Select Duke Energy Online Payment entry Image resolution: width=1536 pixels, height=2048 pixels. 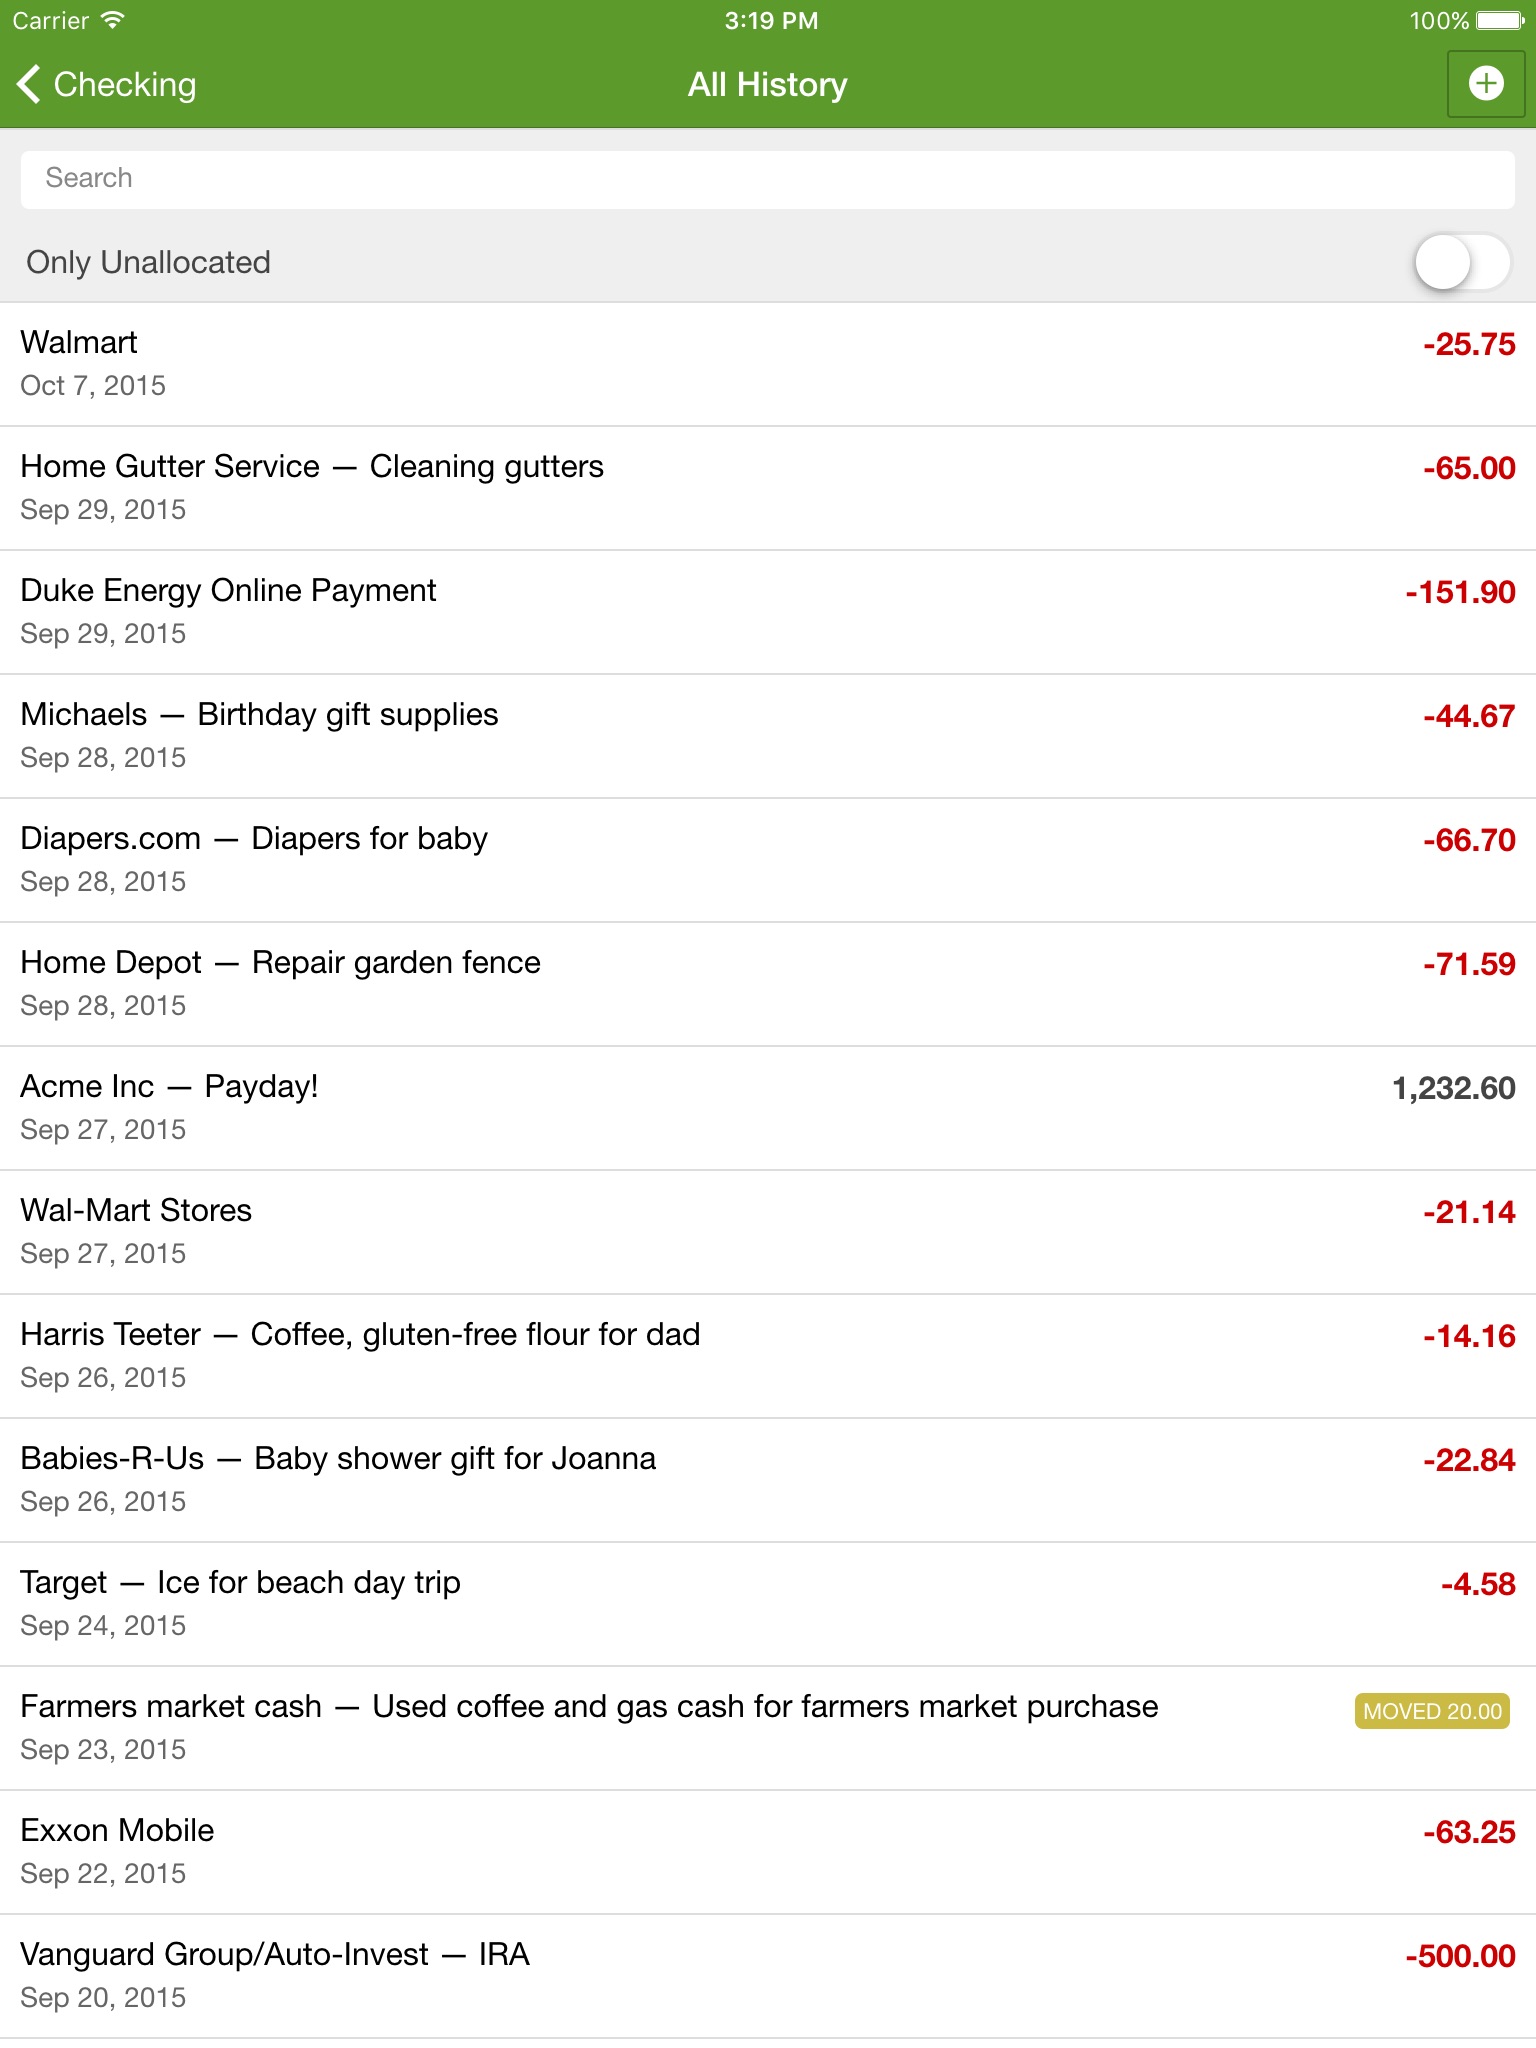768,612
